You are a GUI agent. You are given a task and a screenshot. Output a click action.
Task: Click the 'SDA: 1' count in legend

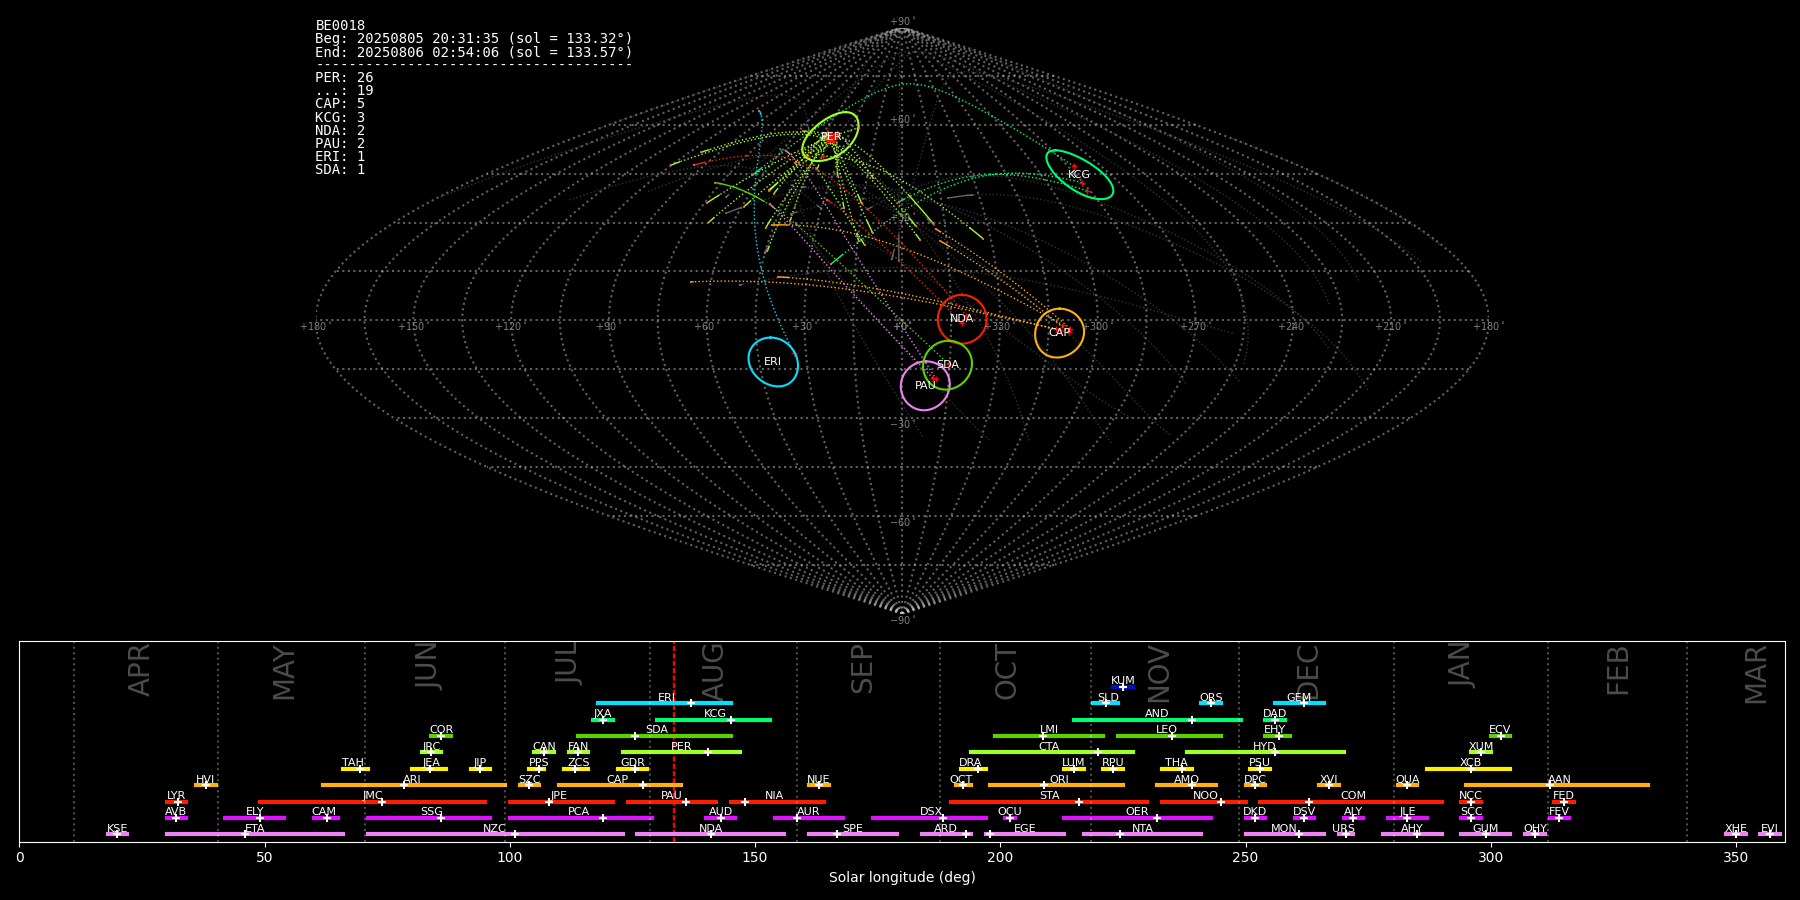pyautogui.click(x=340, y=169)
